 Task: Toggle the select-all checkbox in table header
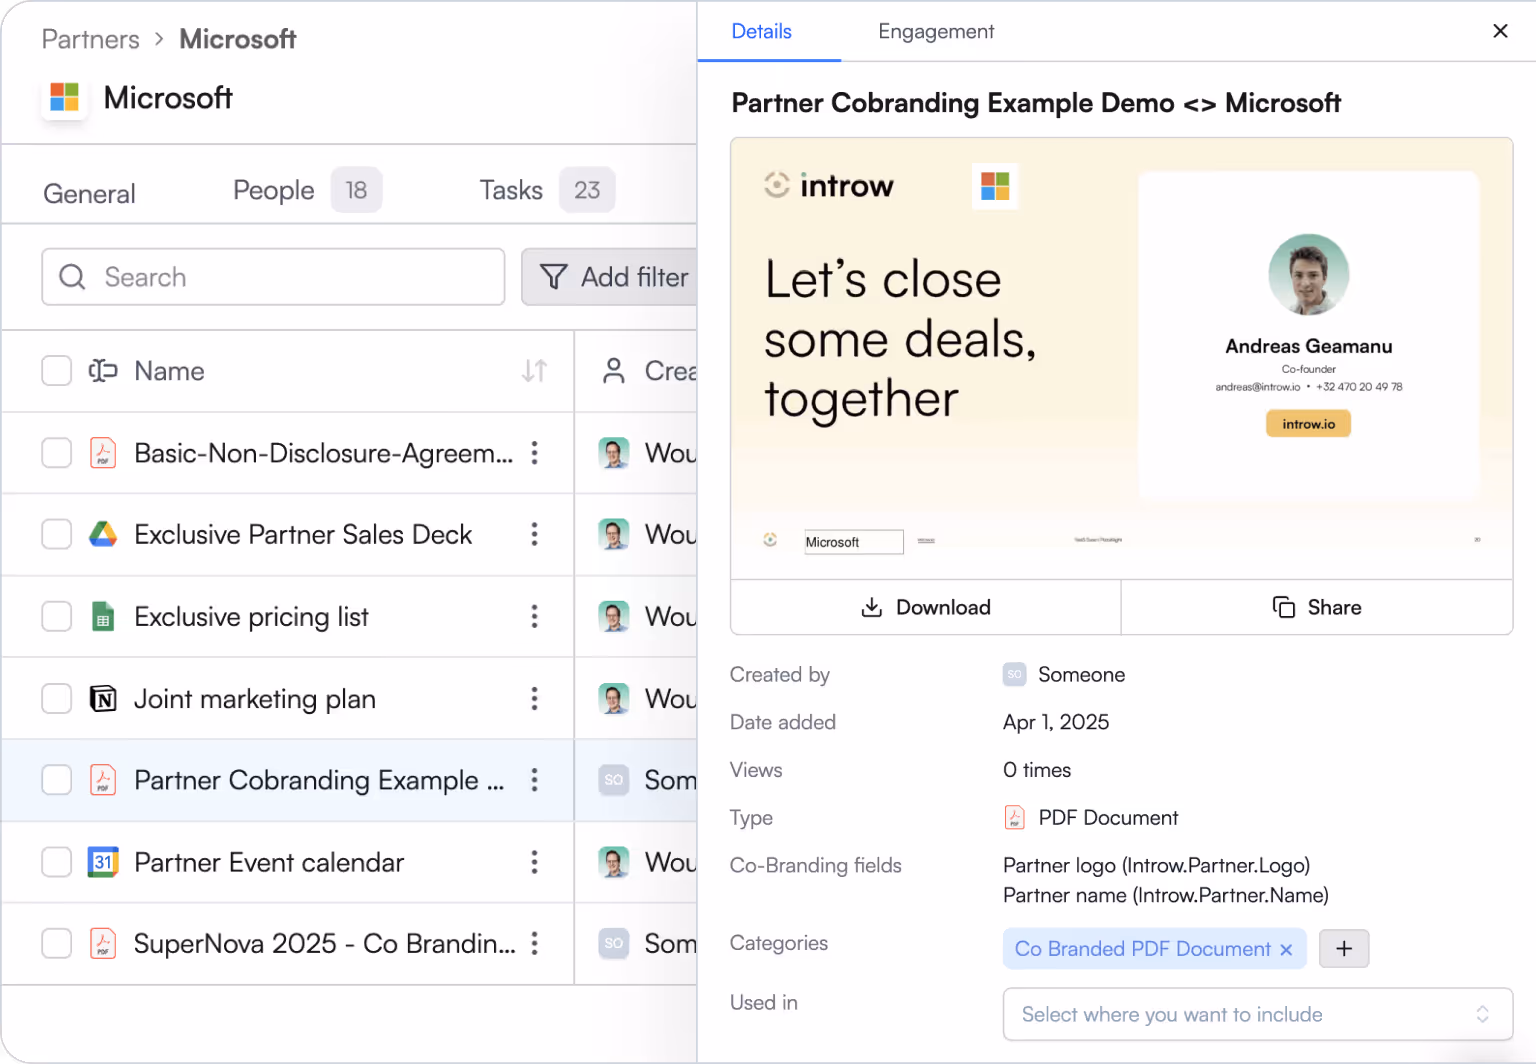[x=57, y=371]
